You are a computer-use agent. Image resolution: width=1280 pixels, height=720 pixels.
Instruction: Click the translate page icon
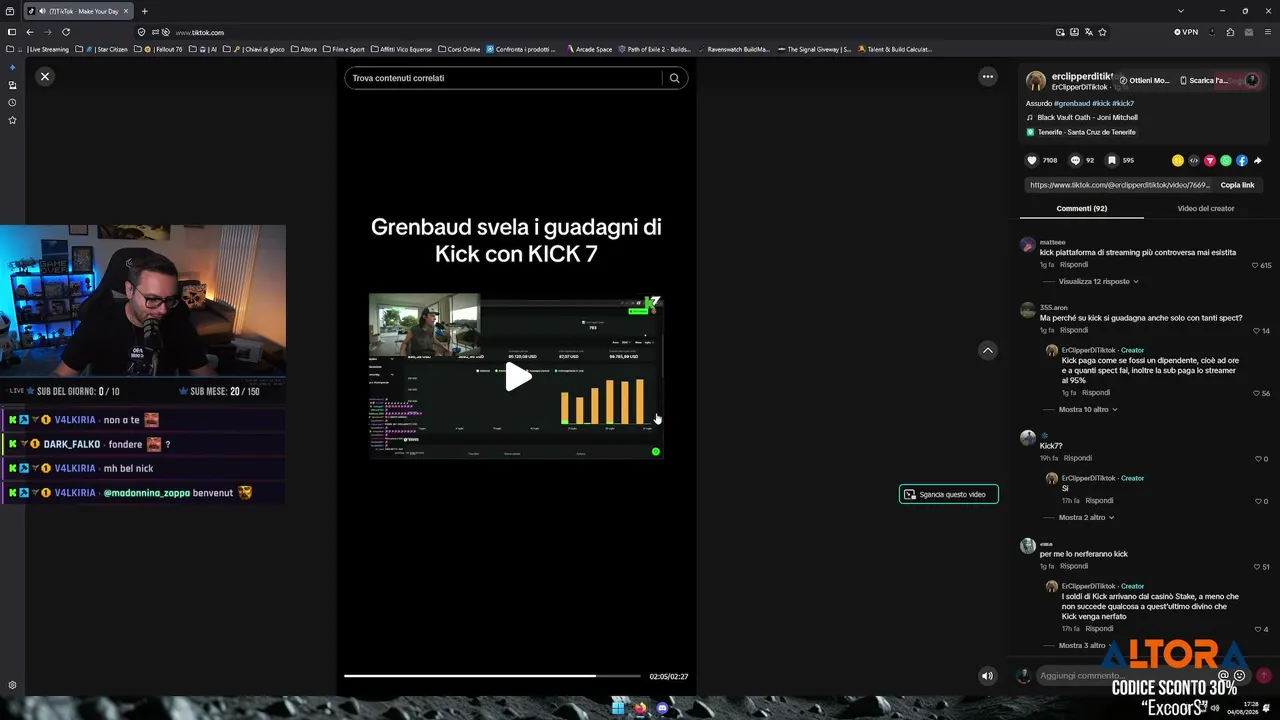[1088, 32]
